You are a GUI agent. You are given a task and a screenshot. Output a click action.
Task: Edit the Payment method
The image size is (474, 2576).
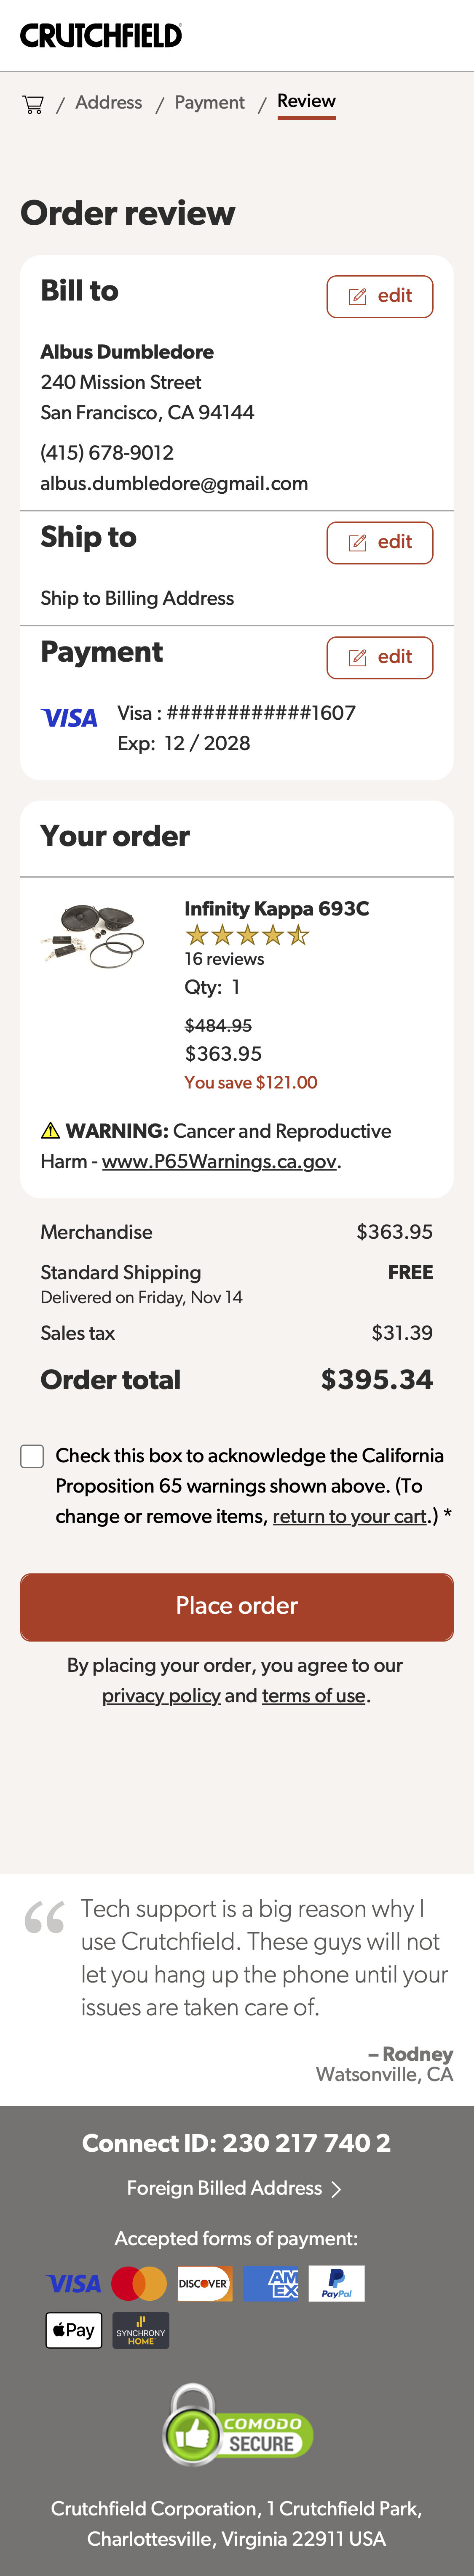coord(379,657)
